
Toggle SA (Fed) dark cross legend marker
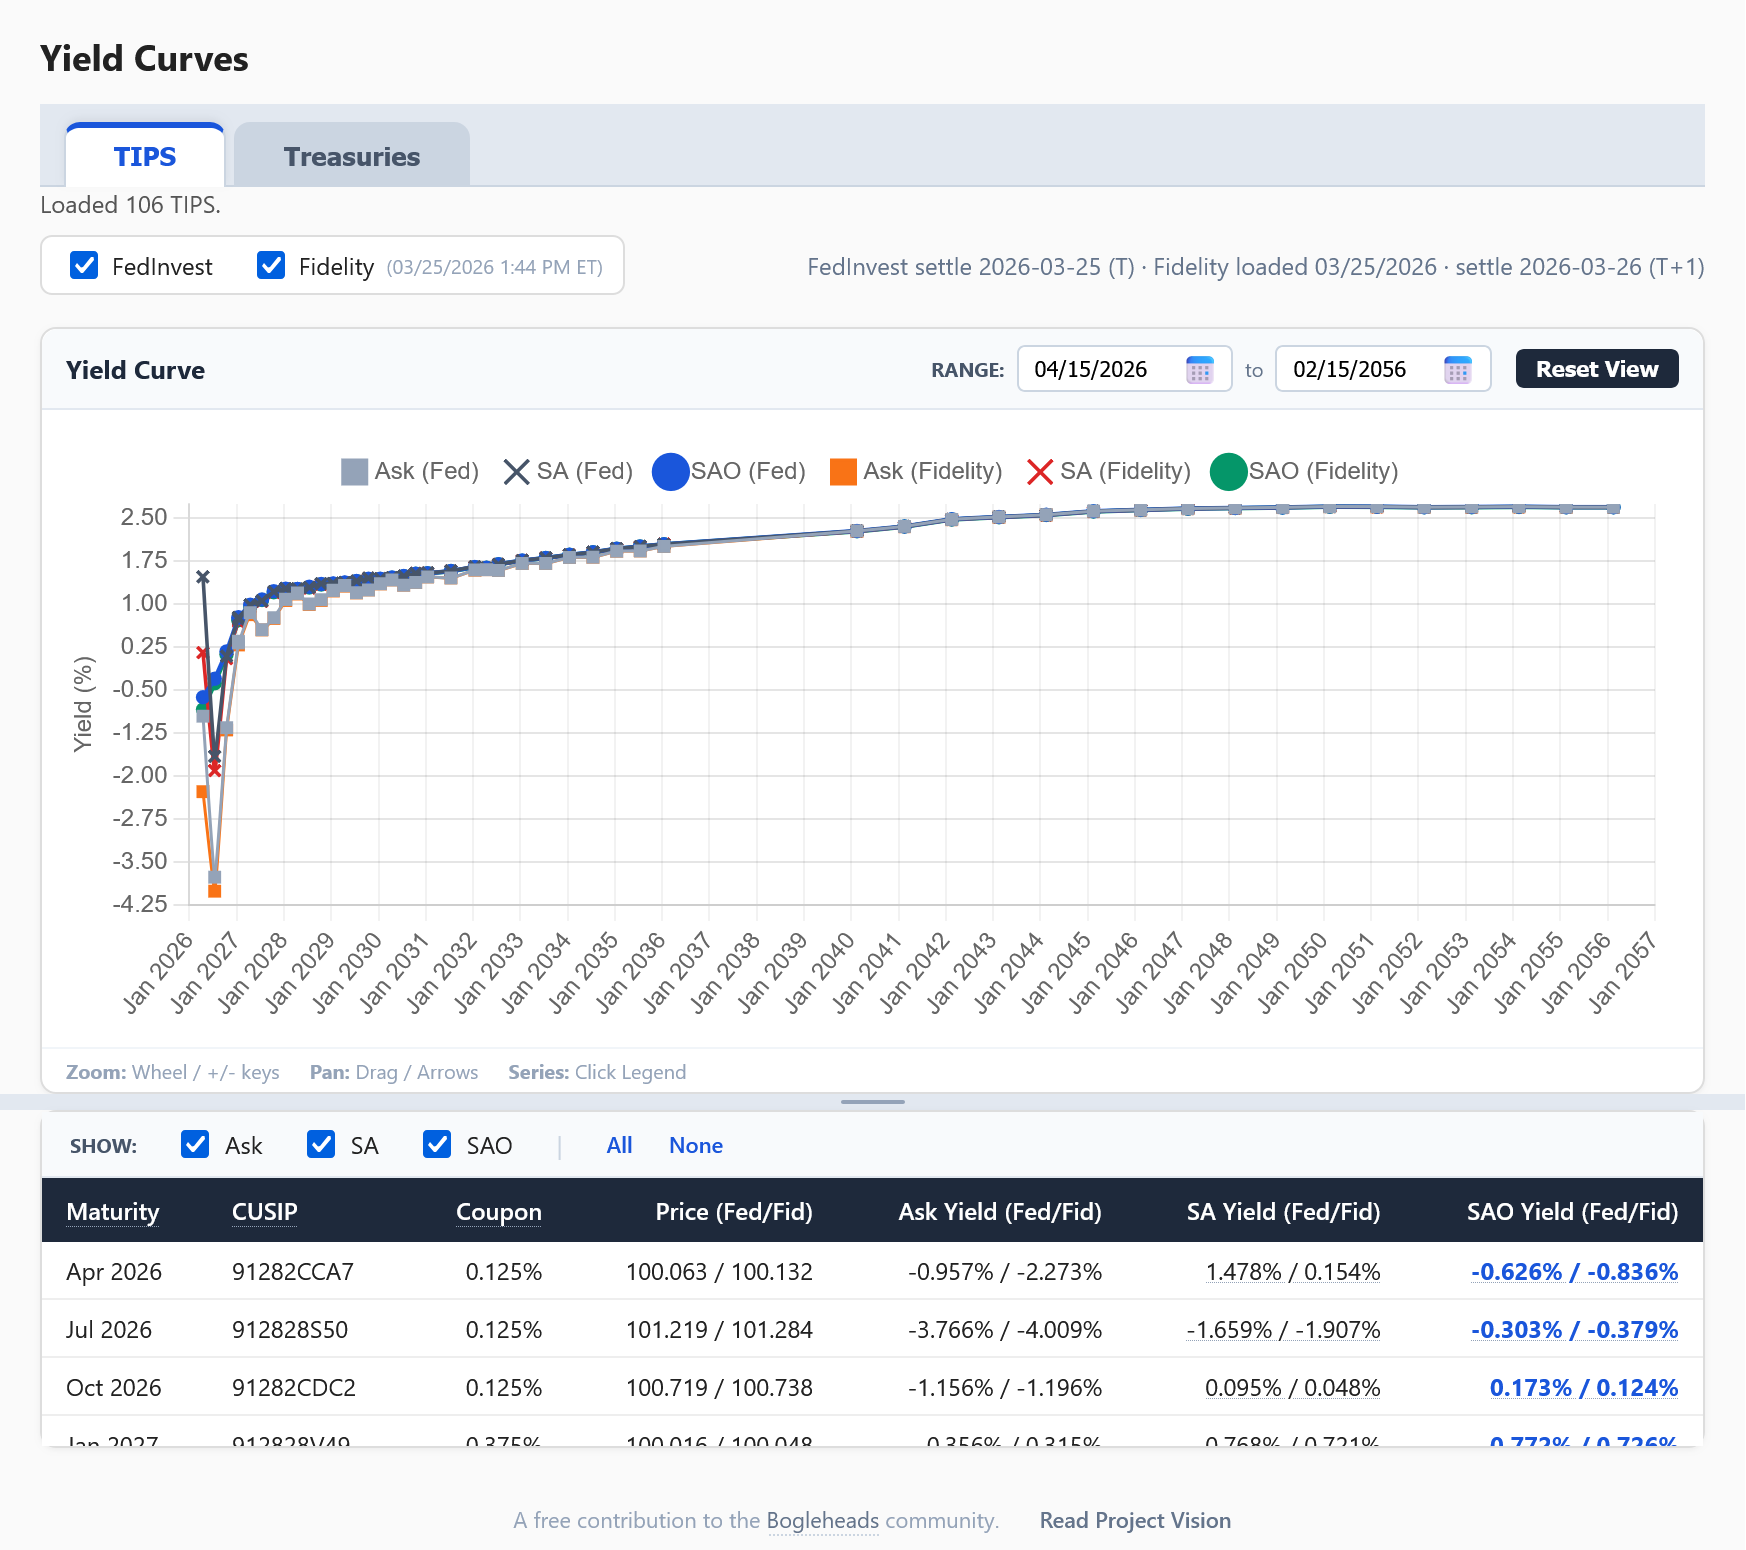[x=516, y=472]
